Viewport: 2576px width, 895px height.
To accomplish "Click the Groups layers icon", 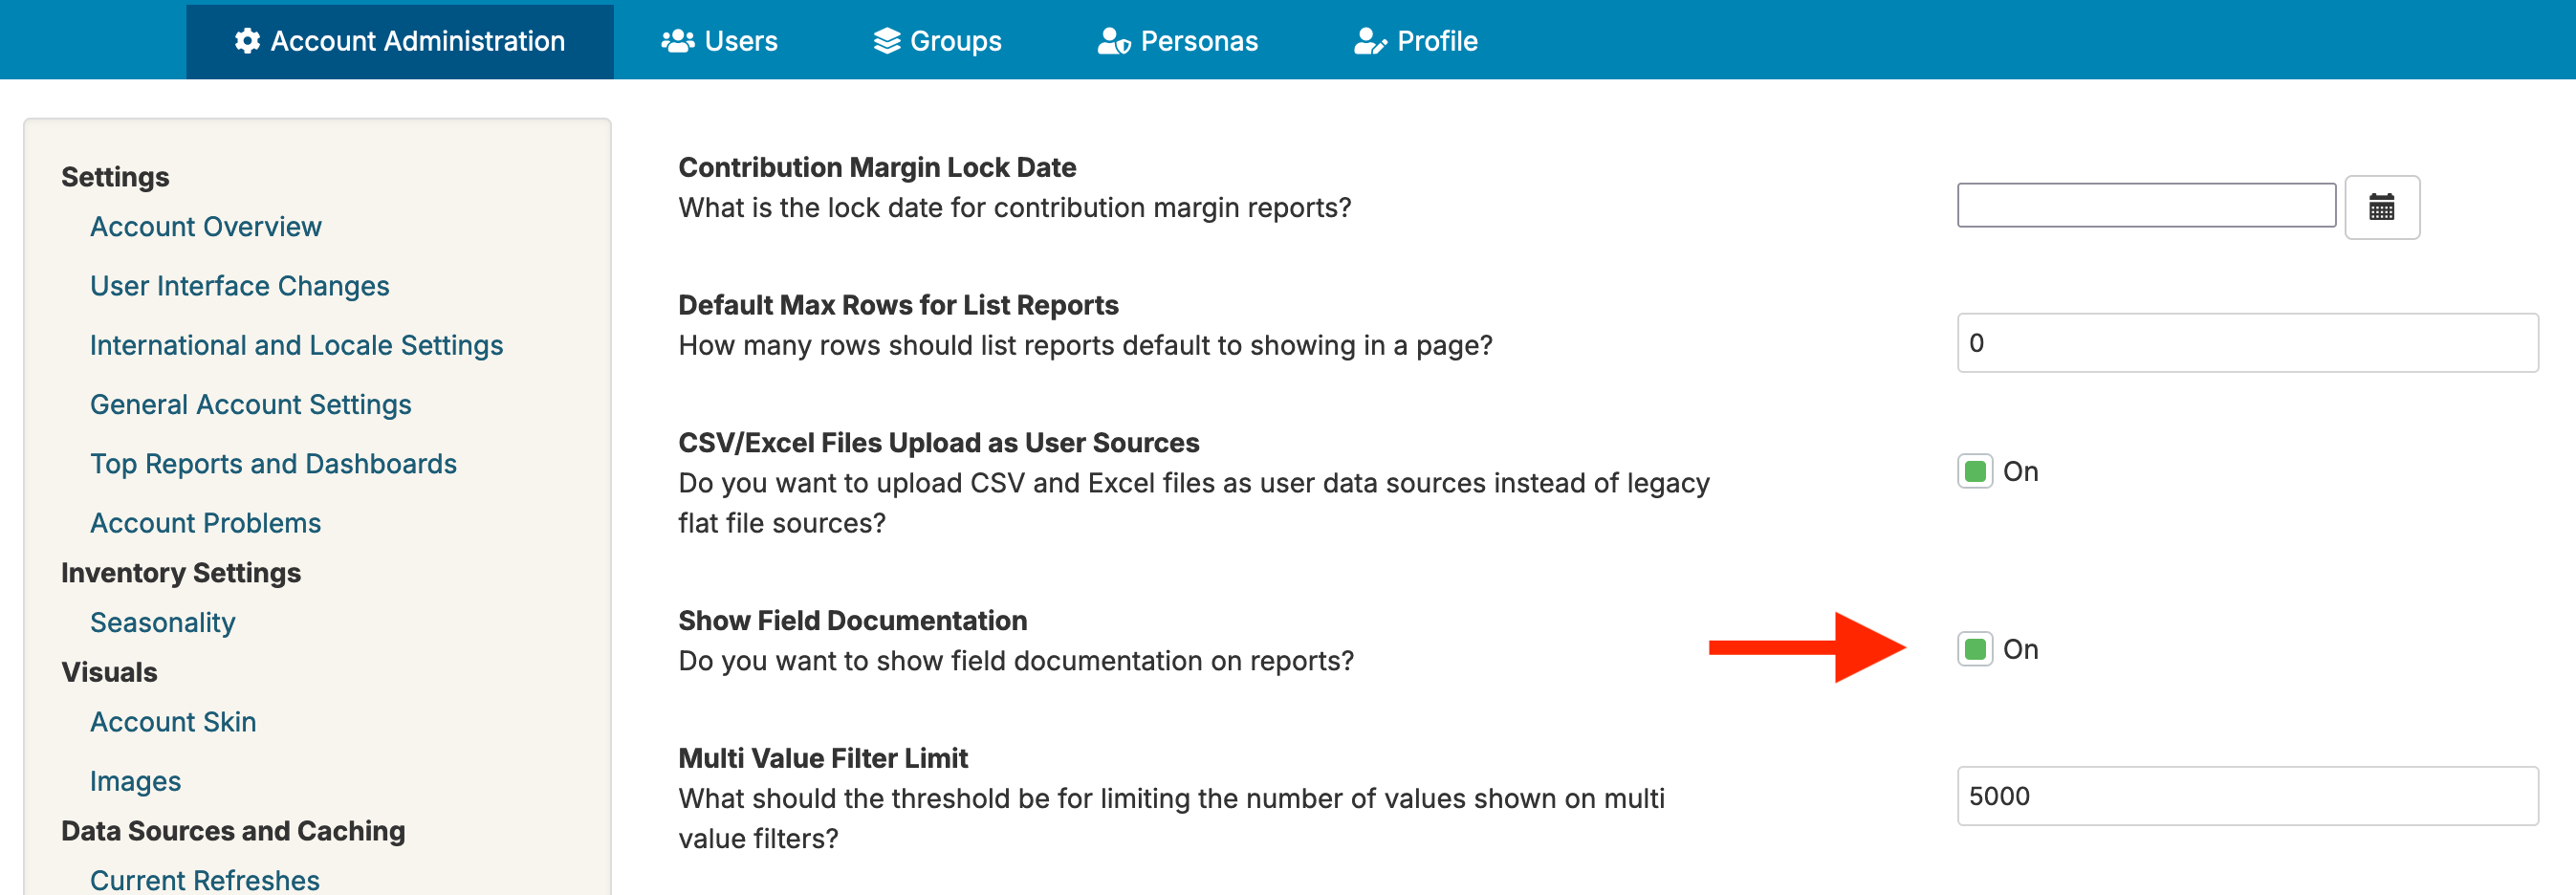I will coord(886,41).
